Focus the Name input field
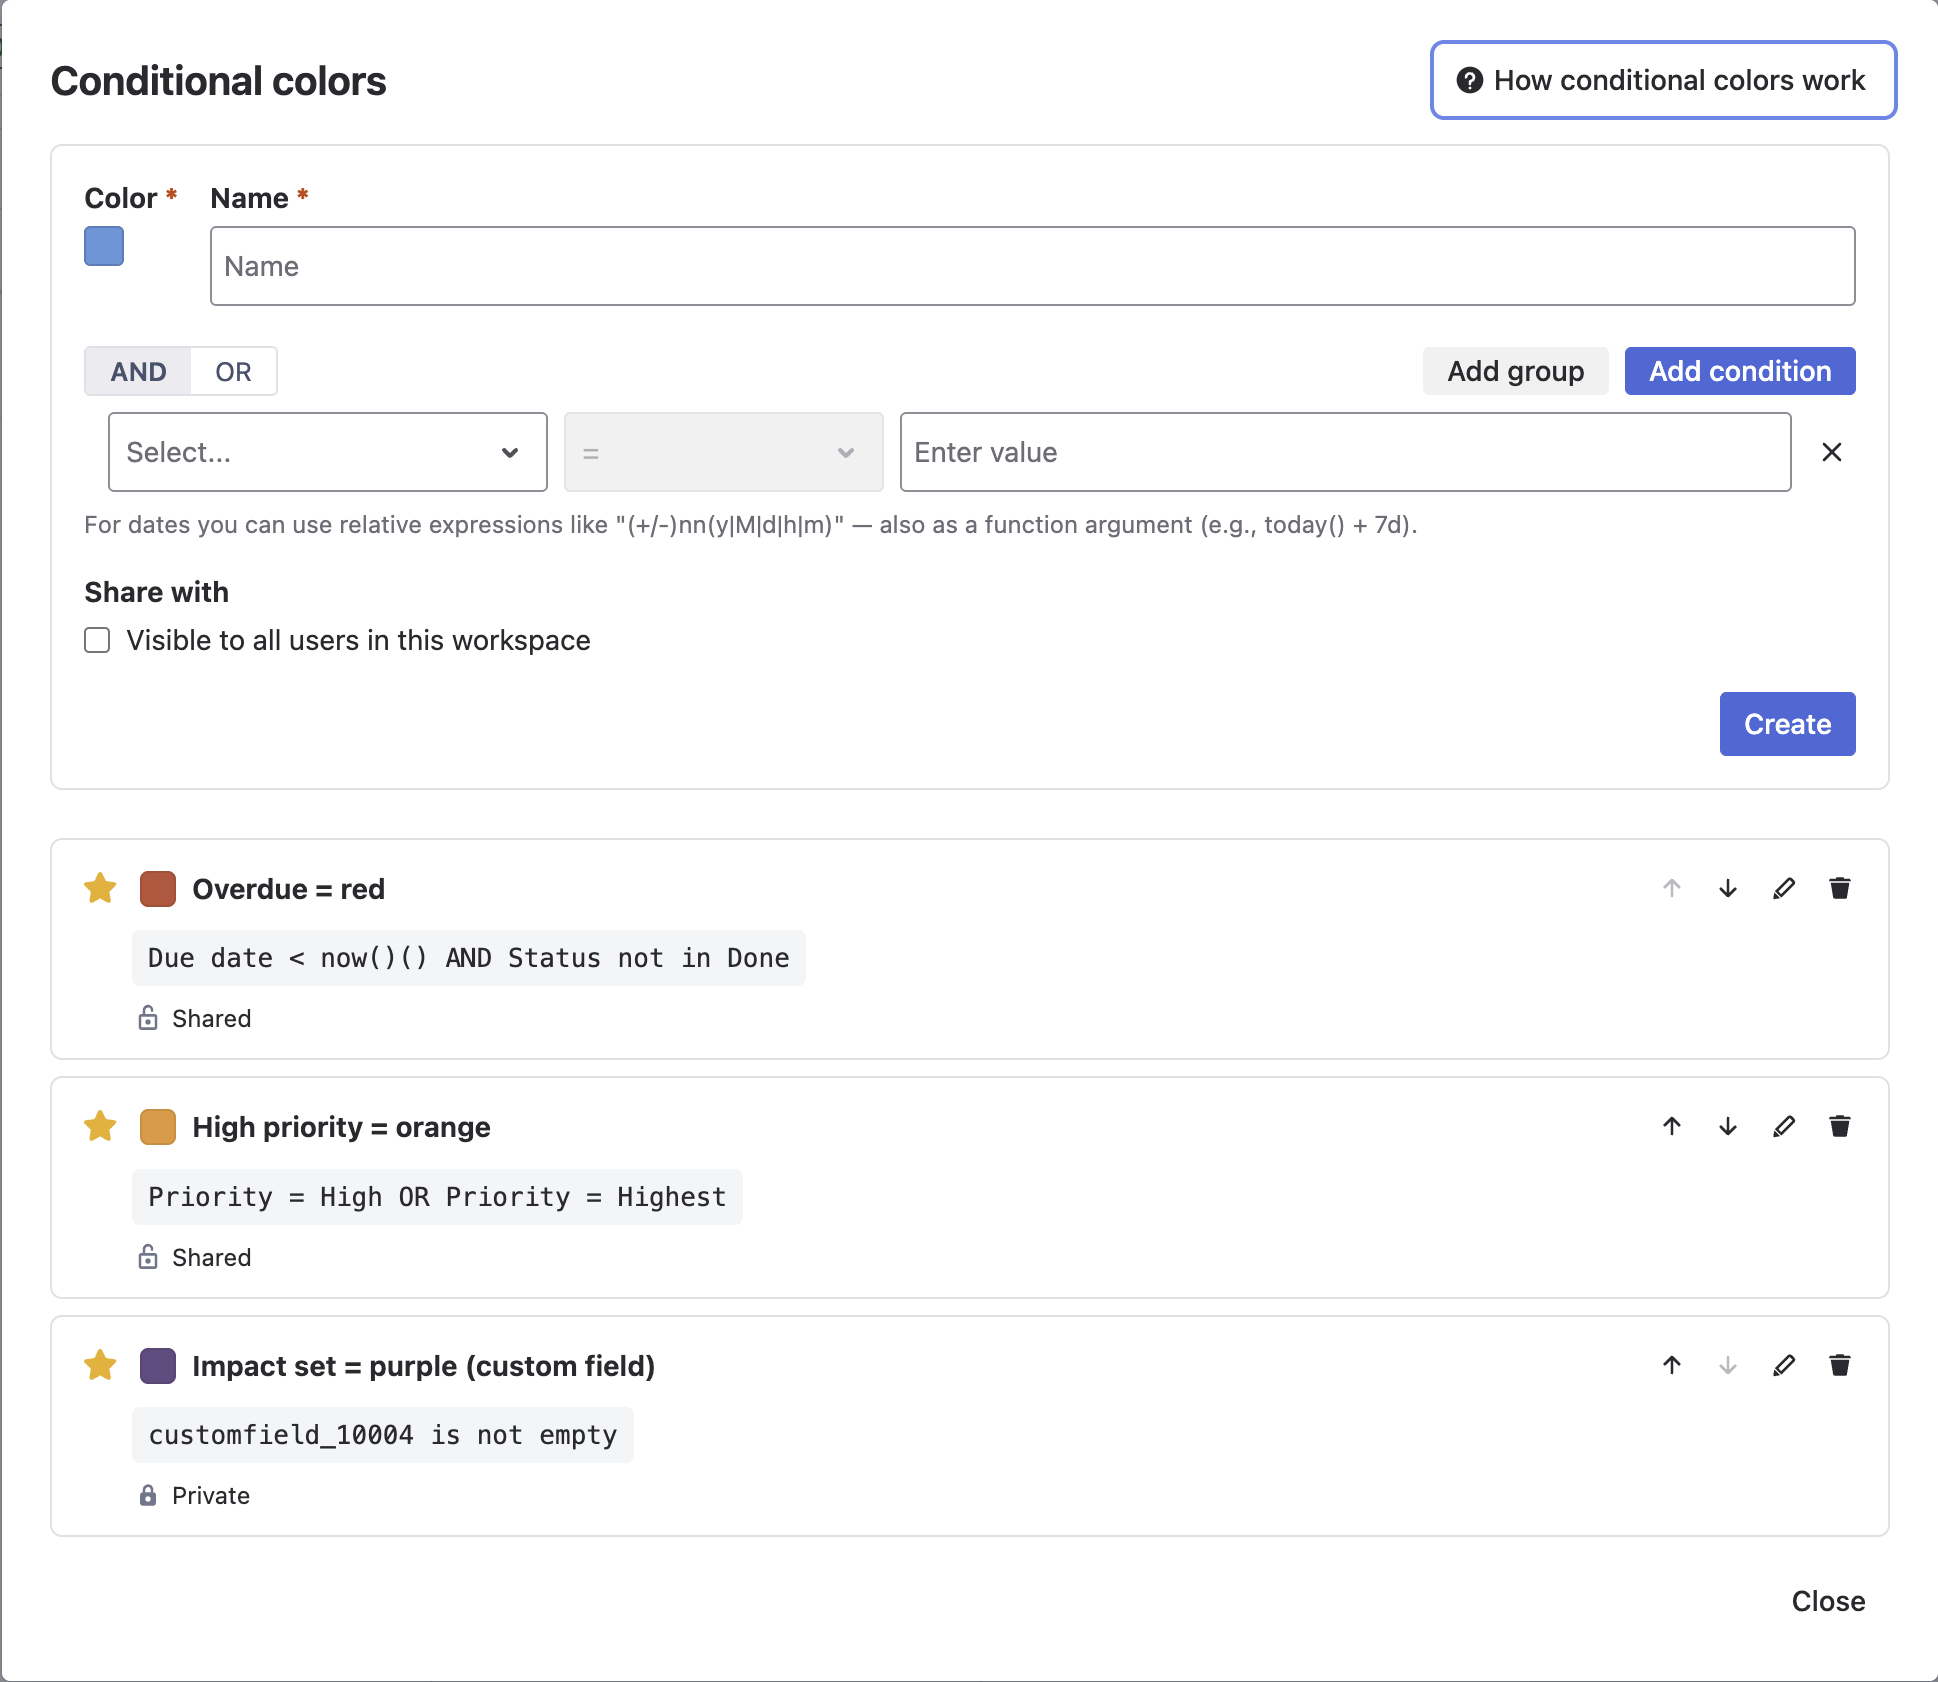This screenshot has width=1938, height=1682. 1033,266
